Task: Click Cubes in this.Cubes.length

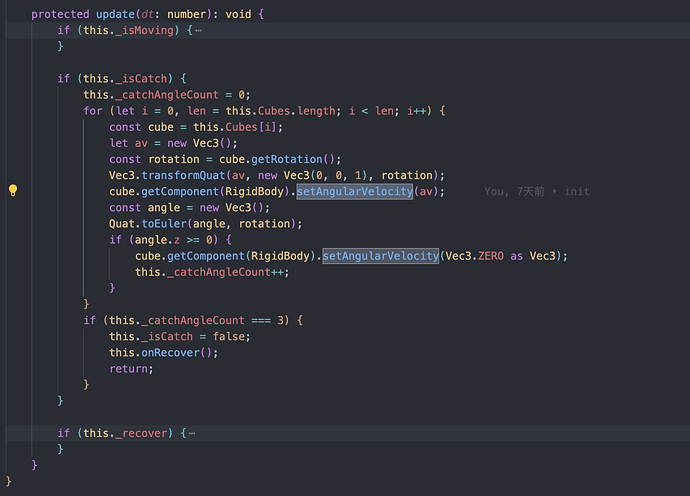Action: (274, 111)
